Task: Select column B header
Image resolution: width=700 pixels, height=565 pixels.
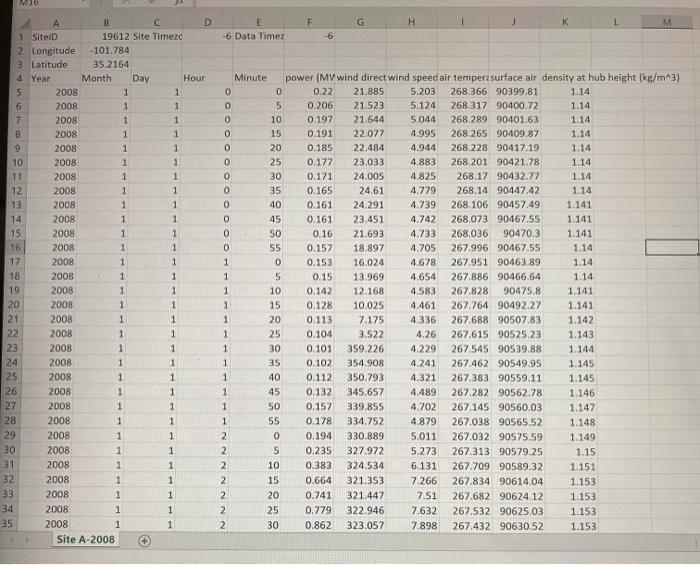Action: 106,23
